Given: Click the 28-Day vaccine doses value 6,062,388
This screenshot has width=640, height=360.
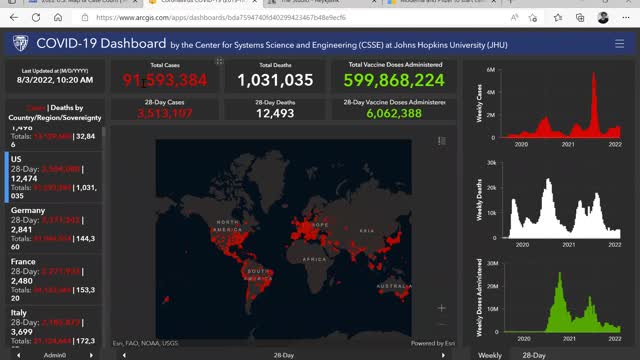Looking at the screenshot, I should point(394,113).
